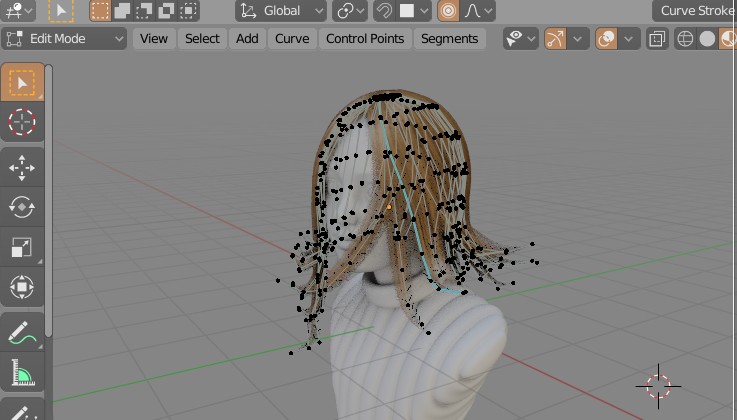Open the View menu
737x420 pixels.
(x=154, y=39)
